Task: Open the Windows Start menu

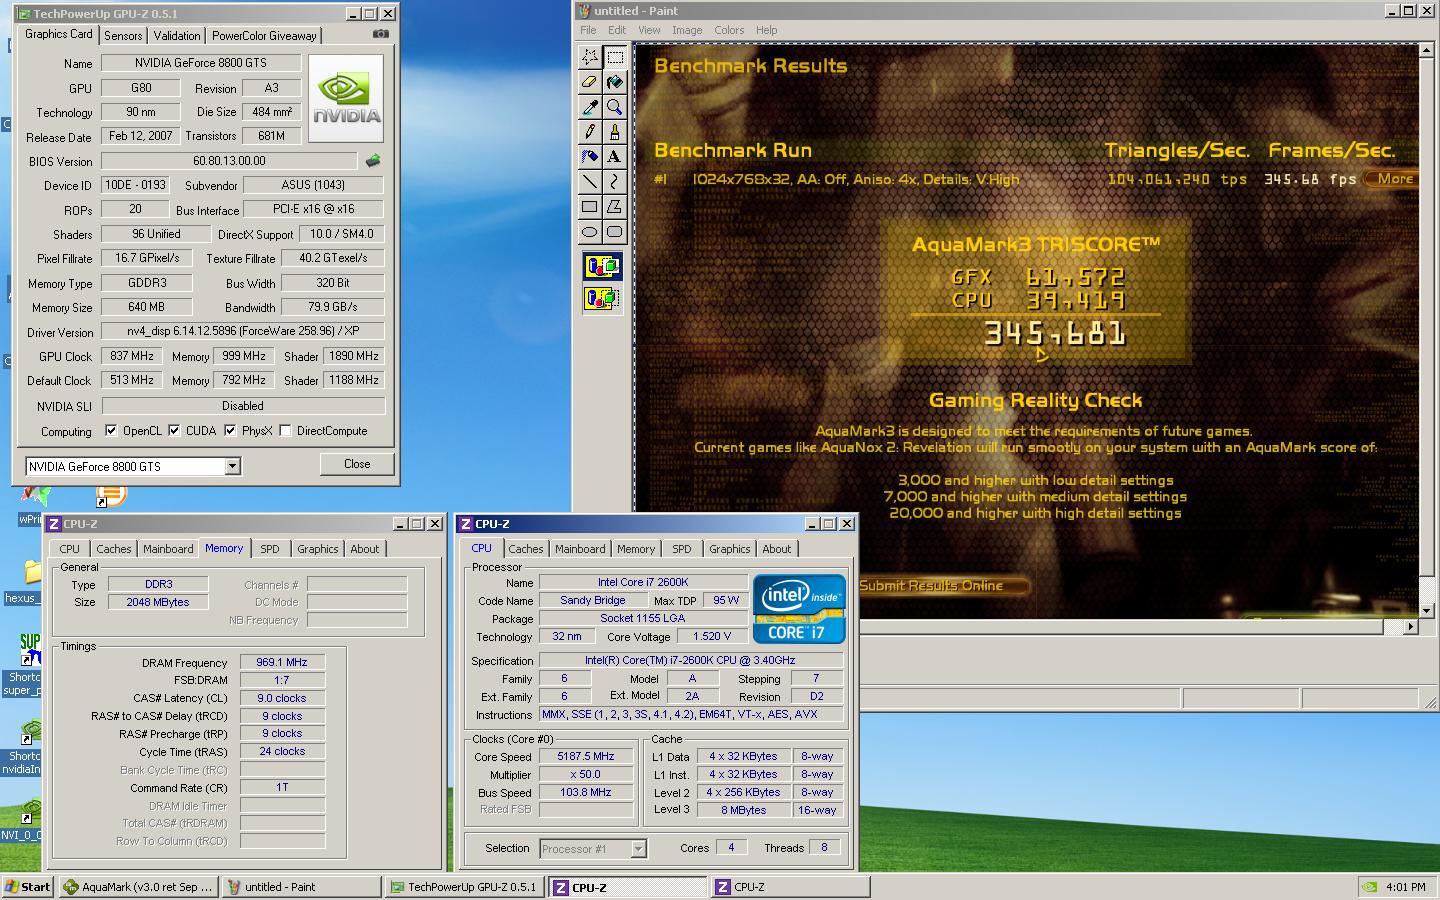Action: [x=29, y=887]
